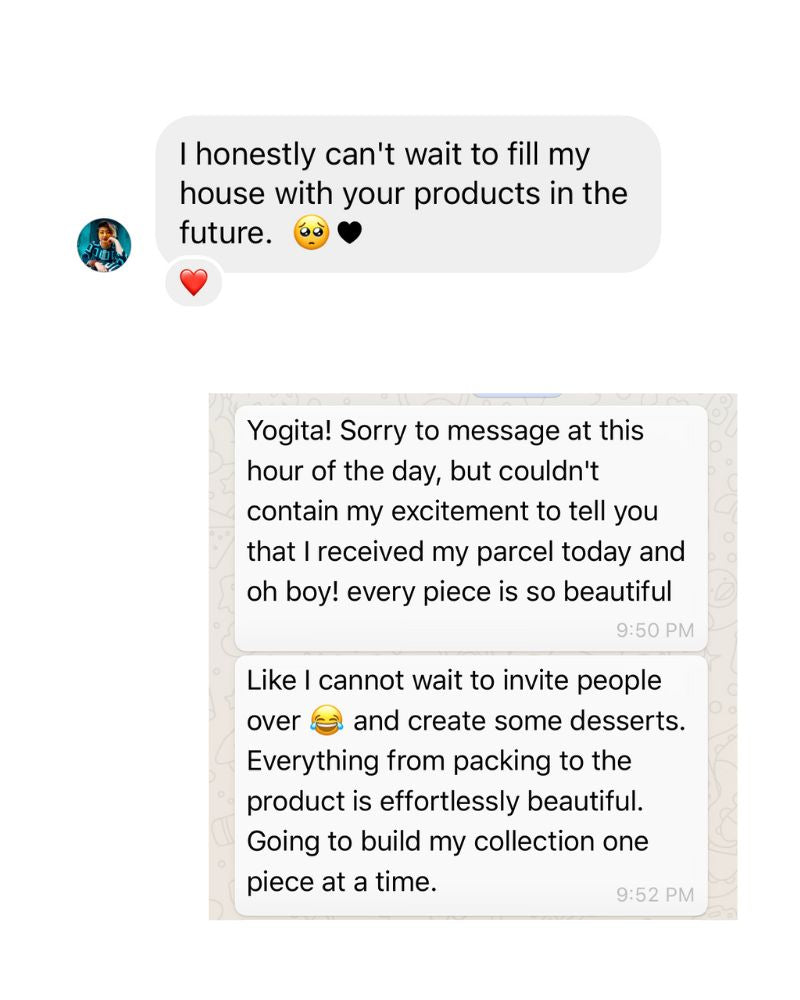Tap the red heart reaction badge
Screen dimensions: 800x1000
193,283
